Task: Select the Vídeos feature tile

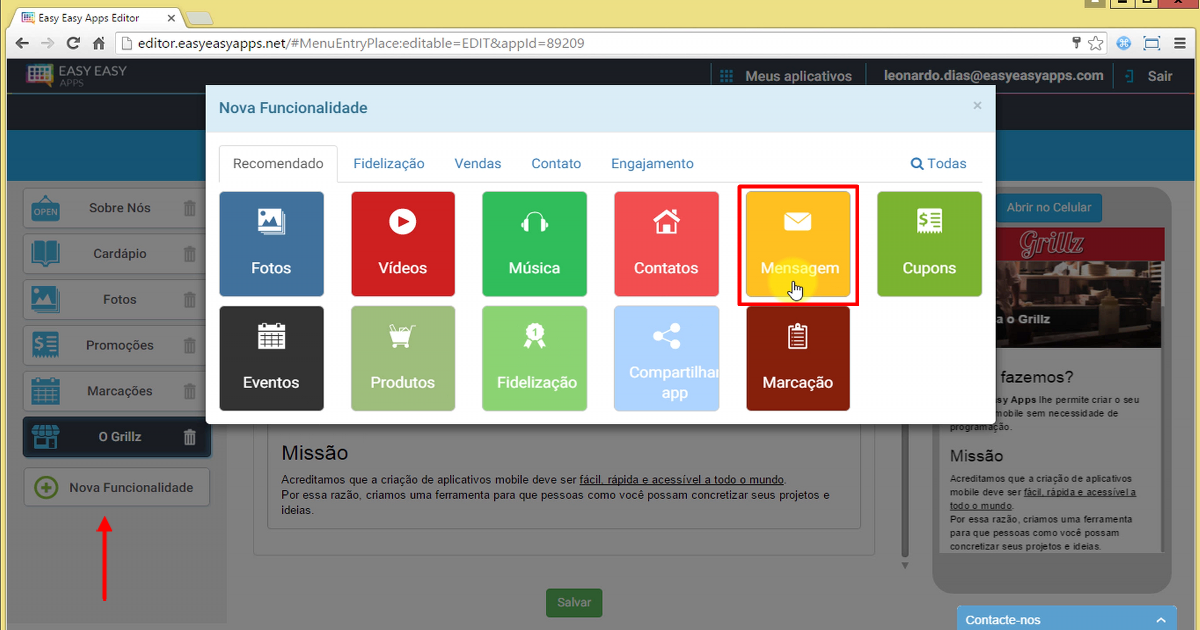Action: (403, 243)
